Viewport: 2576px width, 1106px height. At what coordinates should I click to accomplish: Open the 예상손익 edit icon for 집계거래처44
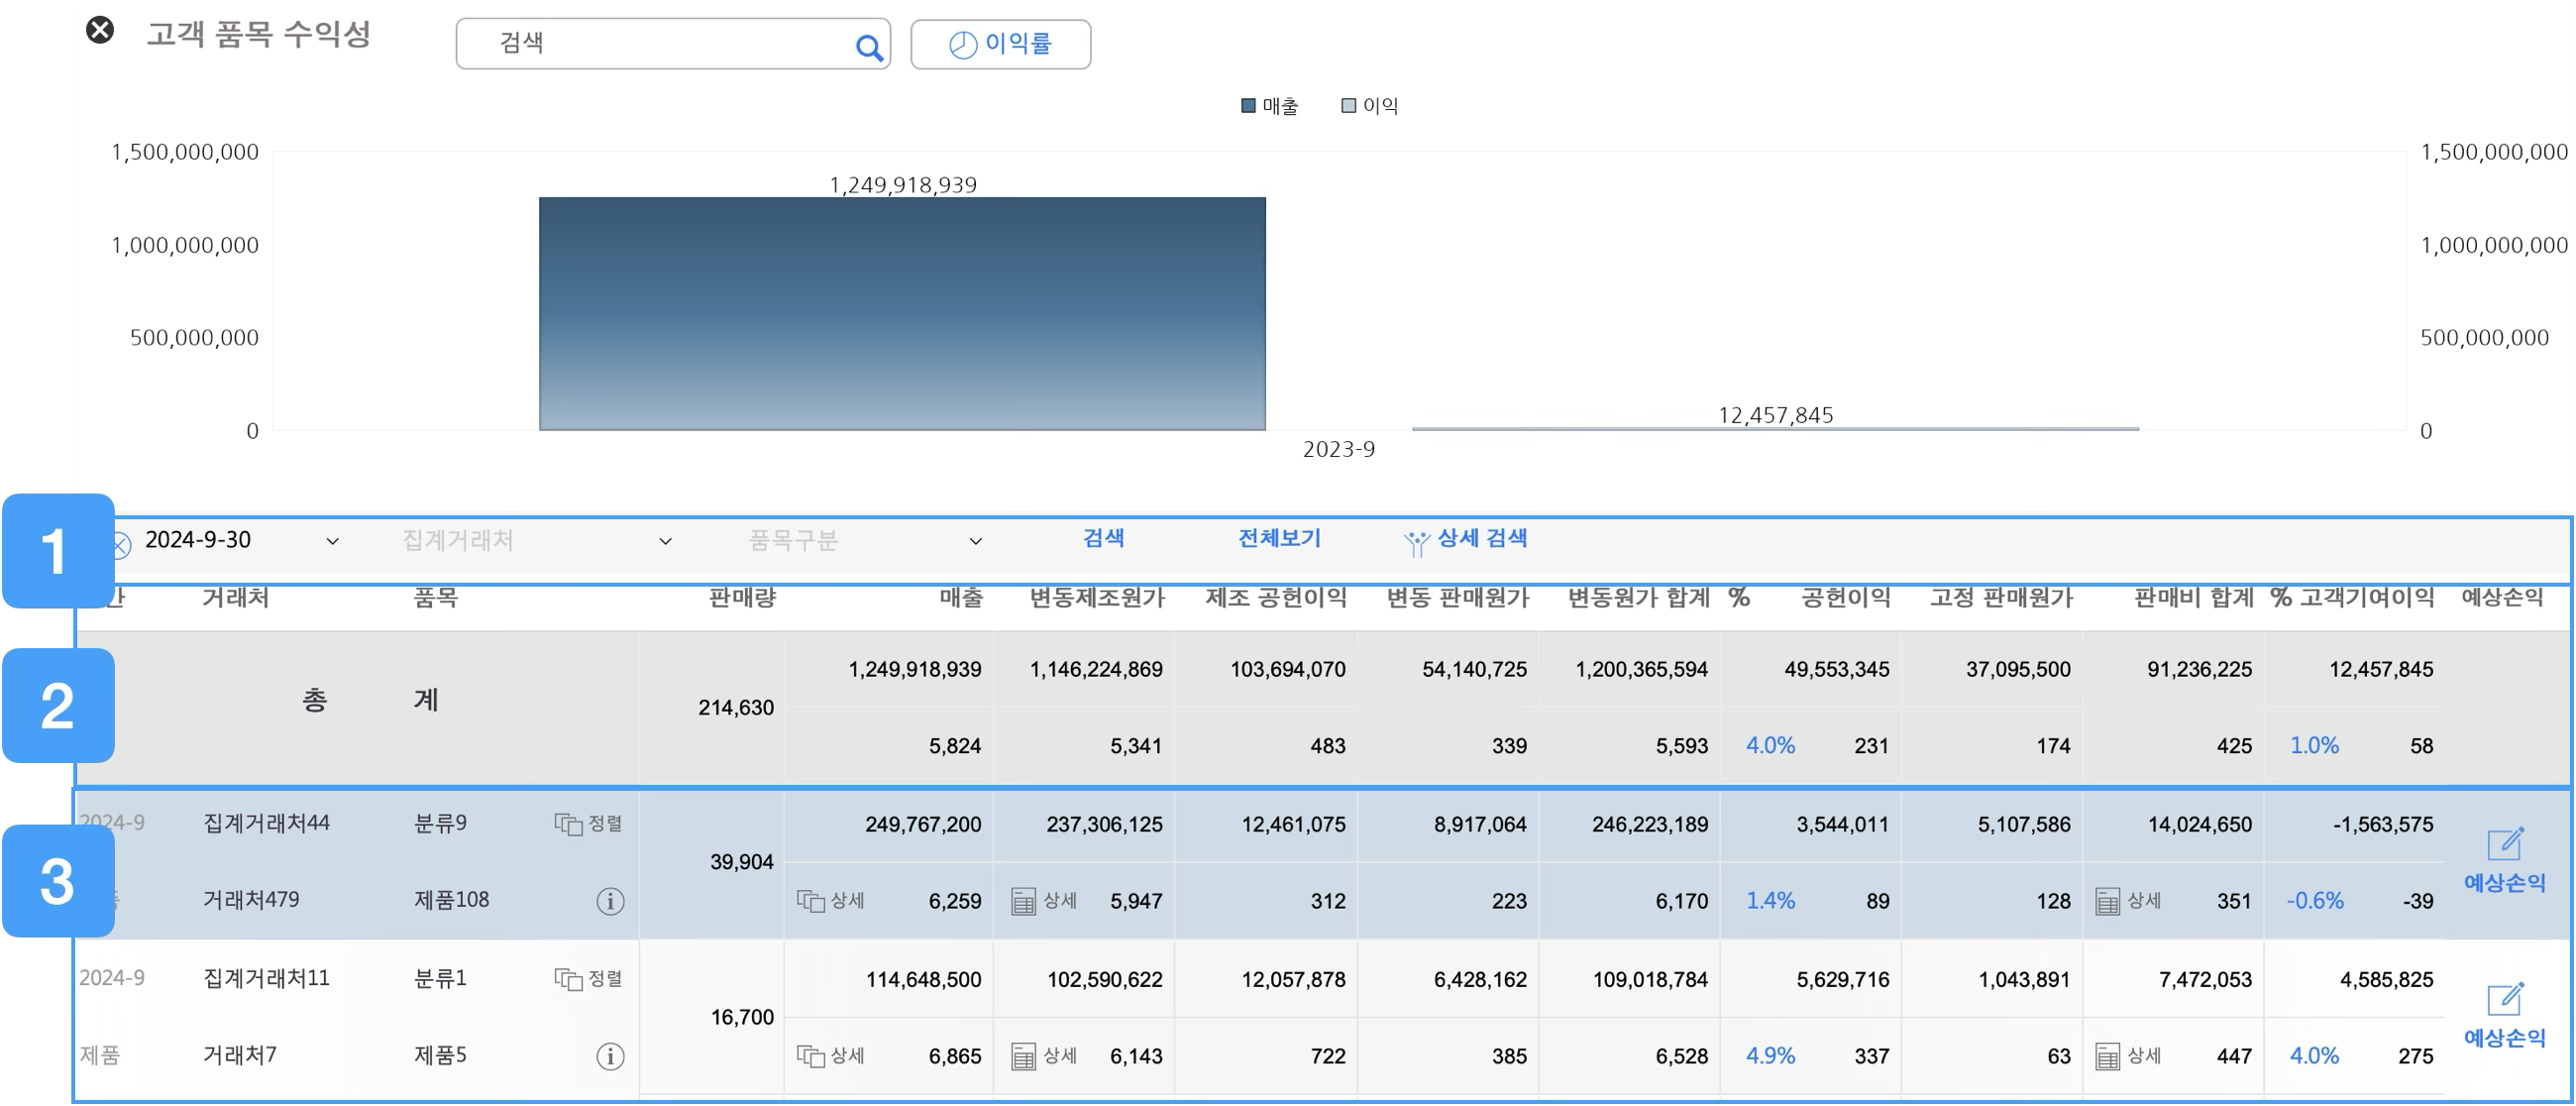[x=2504, y=845]
